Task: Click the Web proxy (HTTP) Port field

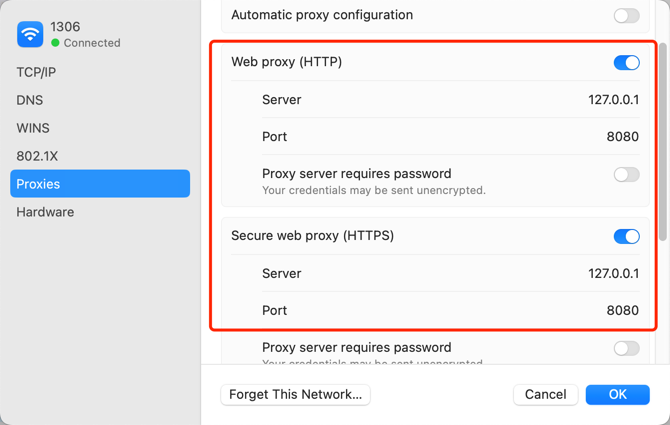Action: [622, 137]
